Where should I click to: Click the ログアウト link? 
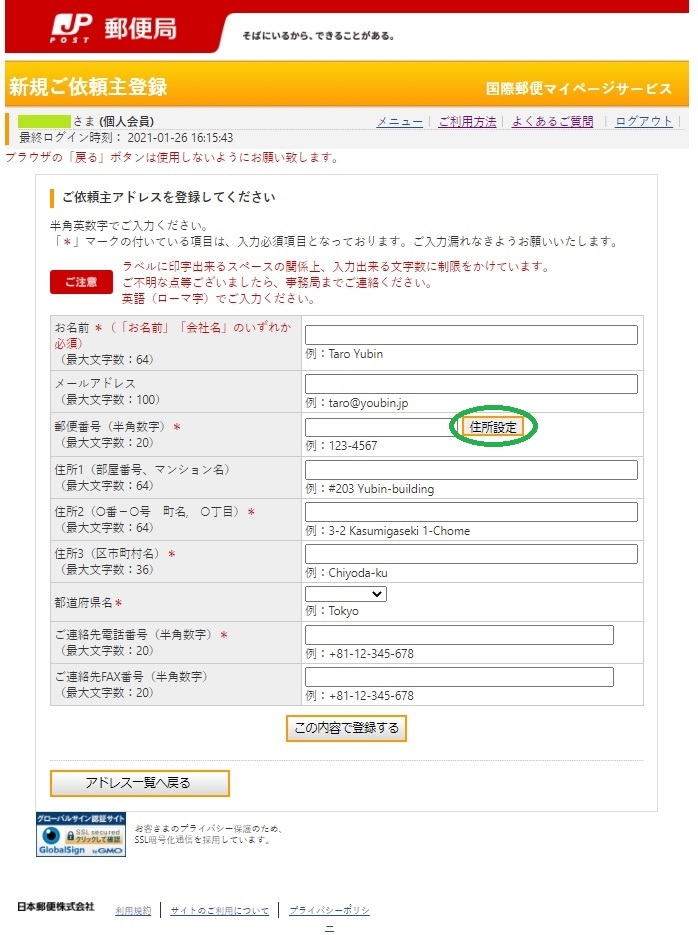pyautogui.click(x=644, y=122)
